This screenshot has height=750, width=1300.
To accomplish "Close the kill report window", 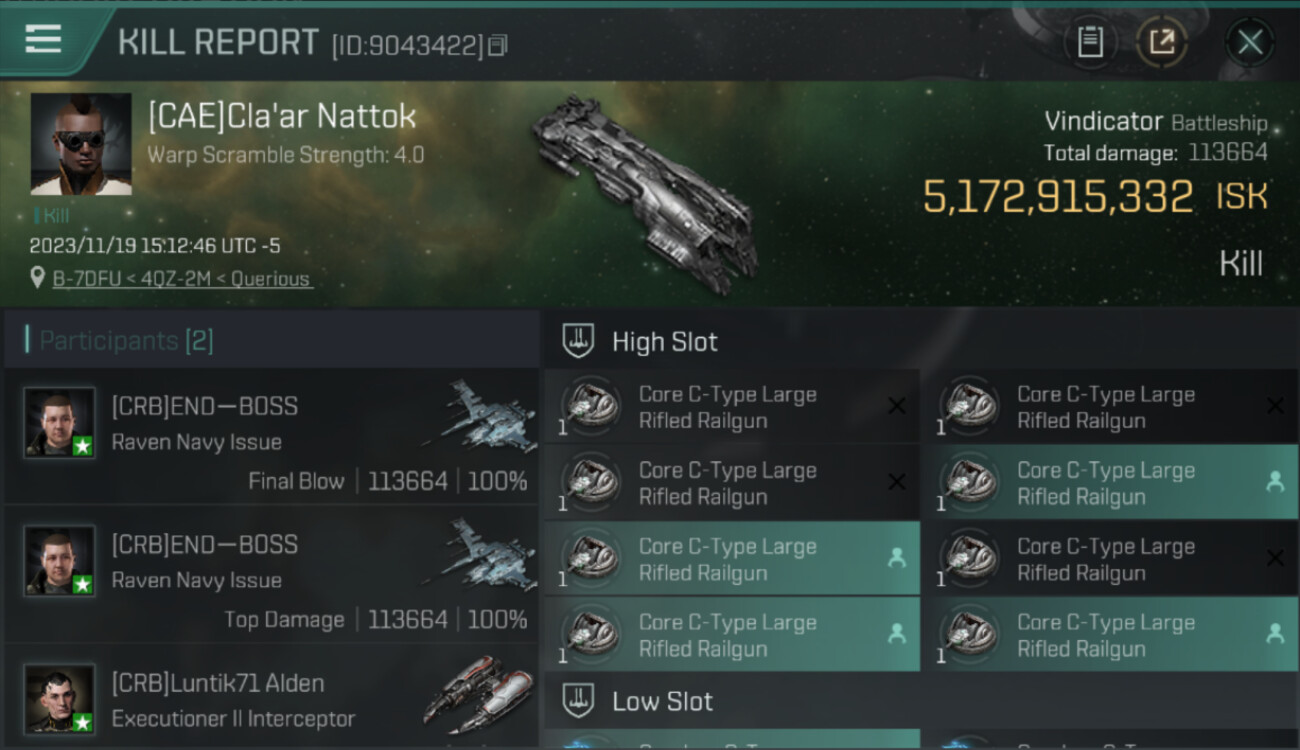I will point(1249,43).
